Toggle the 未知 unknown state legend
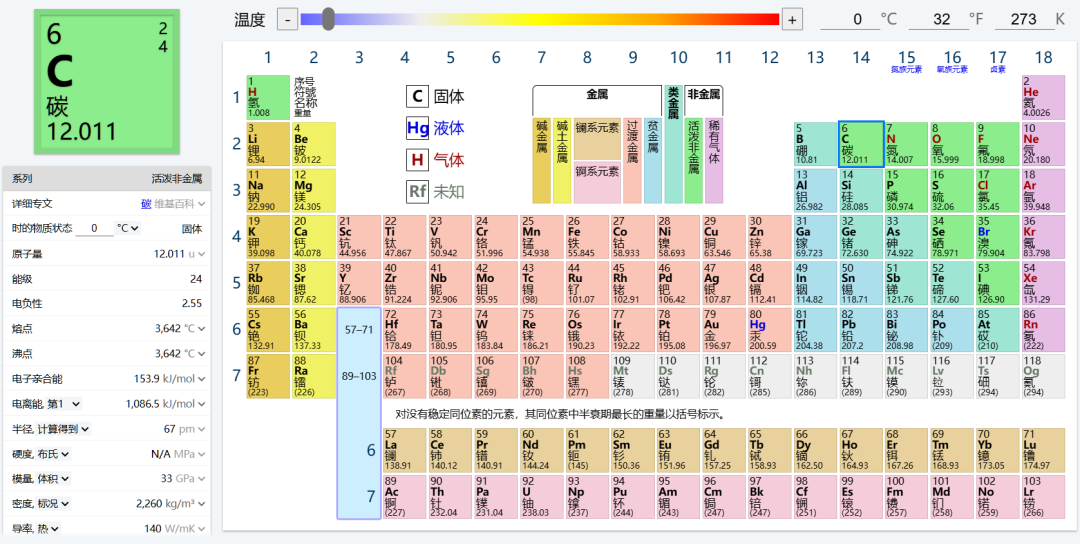 tap(436, 192)
